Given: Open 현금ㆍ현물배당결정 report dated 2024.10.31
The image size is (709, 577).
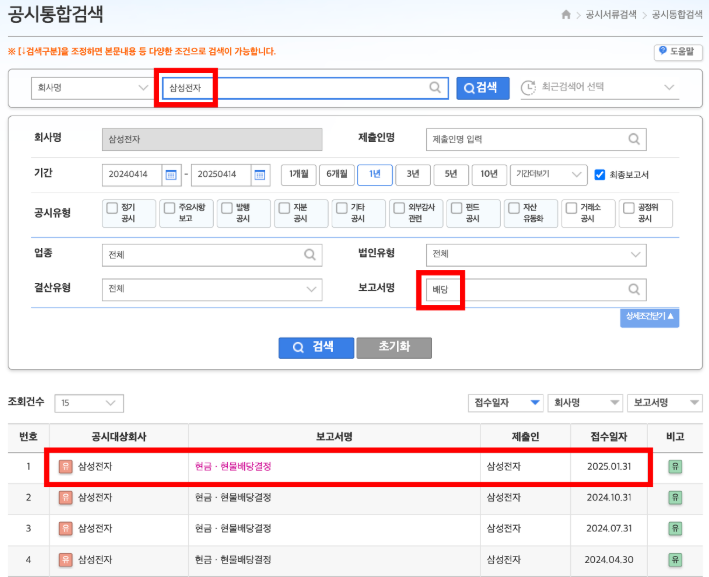Looking at the screenshot, I should [x=233, y=498].
